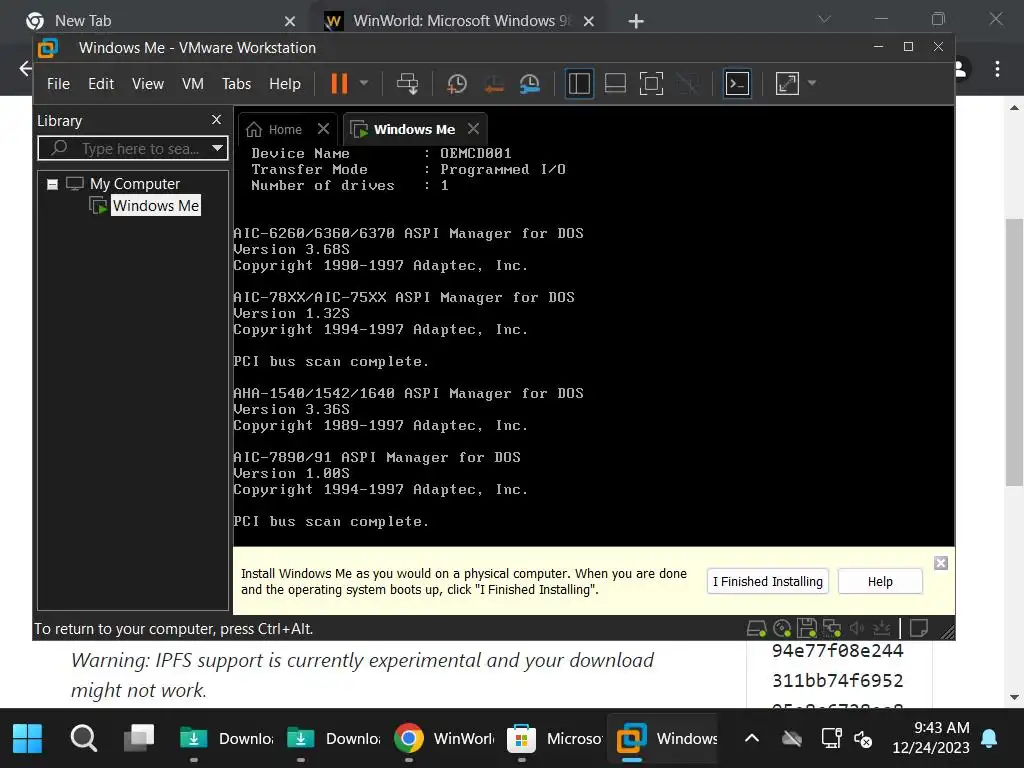This screenshot has height=768, width=1024.
Task: Open the Help menu
Action: tap(285, 84)
